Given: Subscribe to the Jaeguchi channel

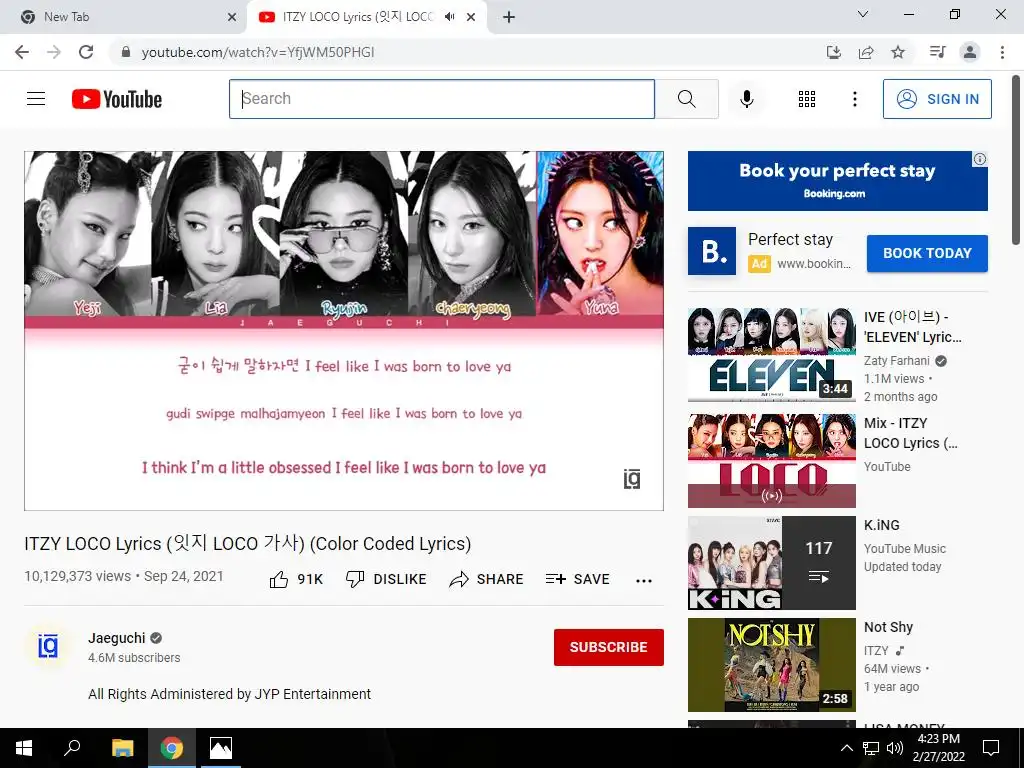Looking at the screenshot, I should (609, 647).
